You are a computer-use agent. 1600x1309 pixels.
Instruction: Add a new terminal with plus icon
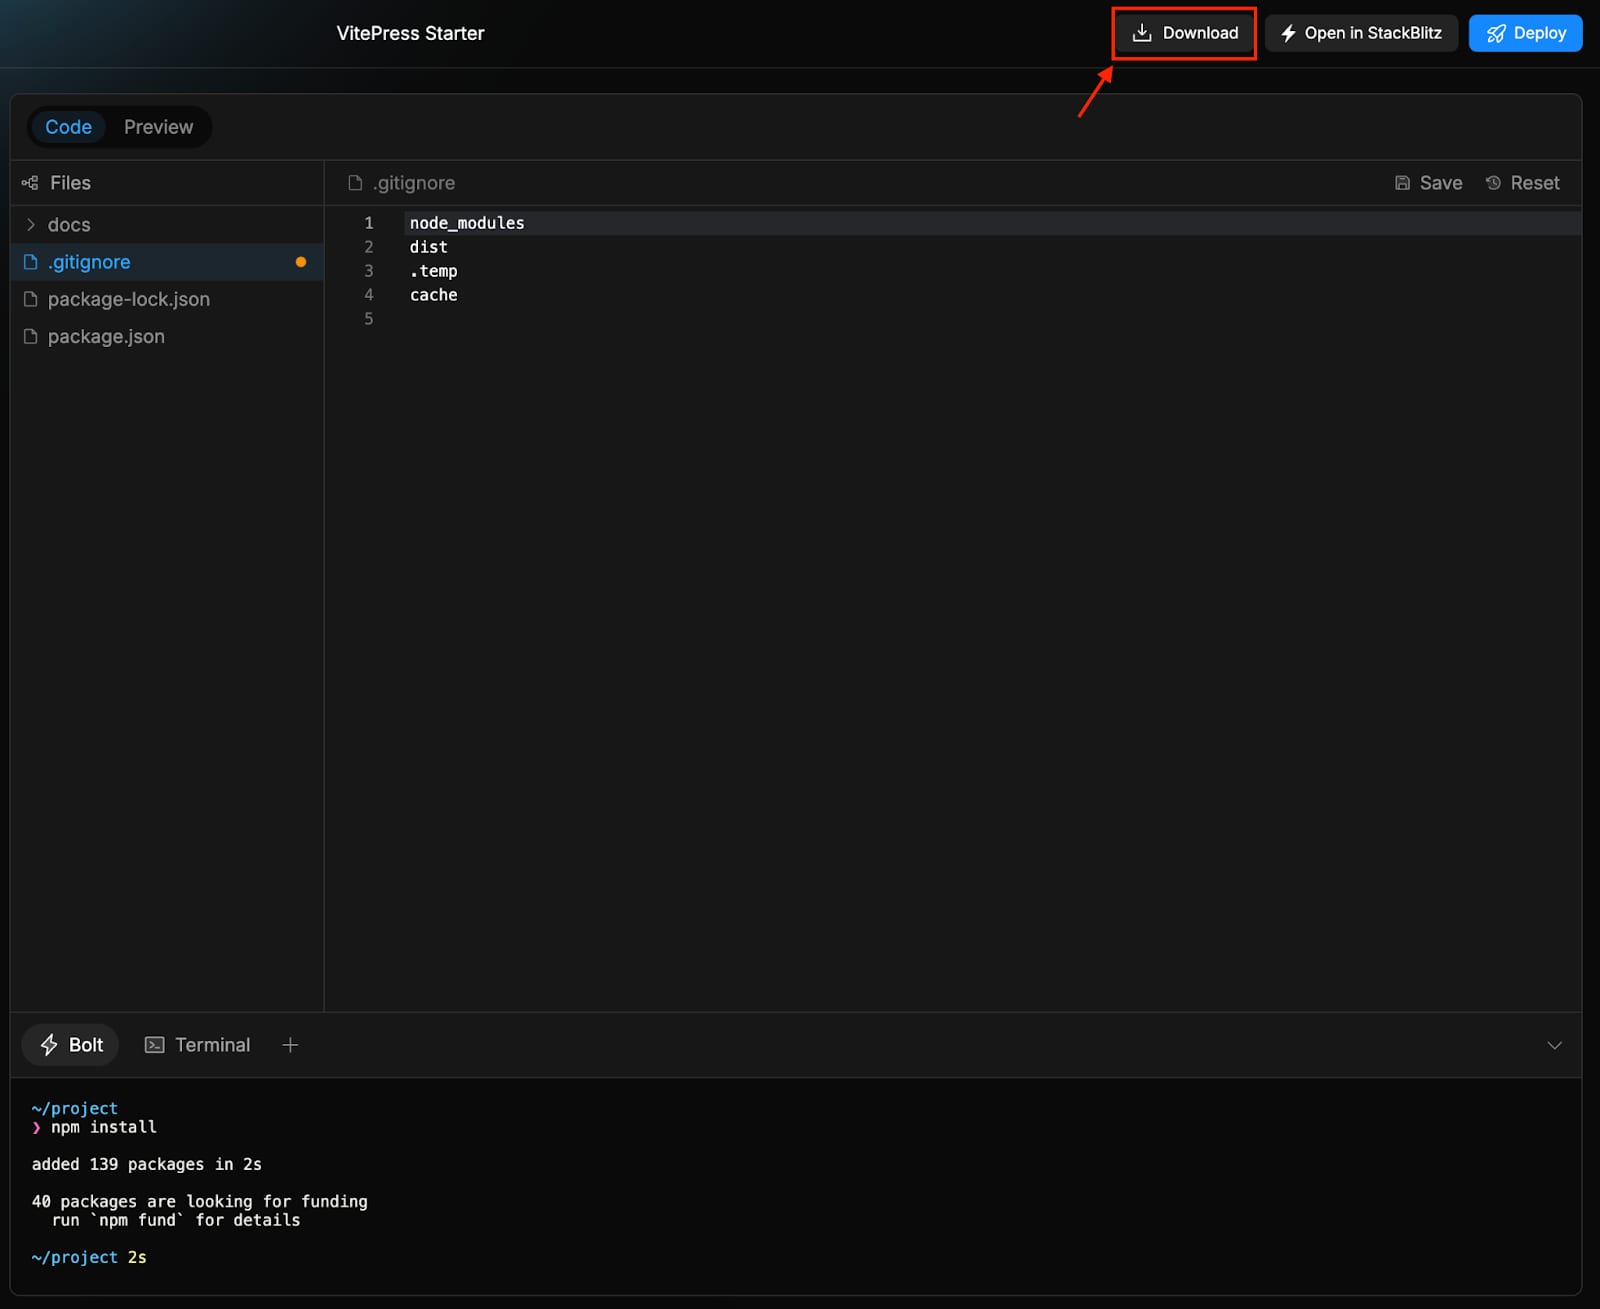click(290, 1045)
